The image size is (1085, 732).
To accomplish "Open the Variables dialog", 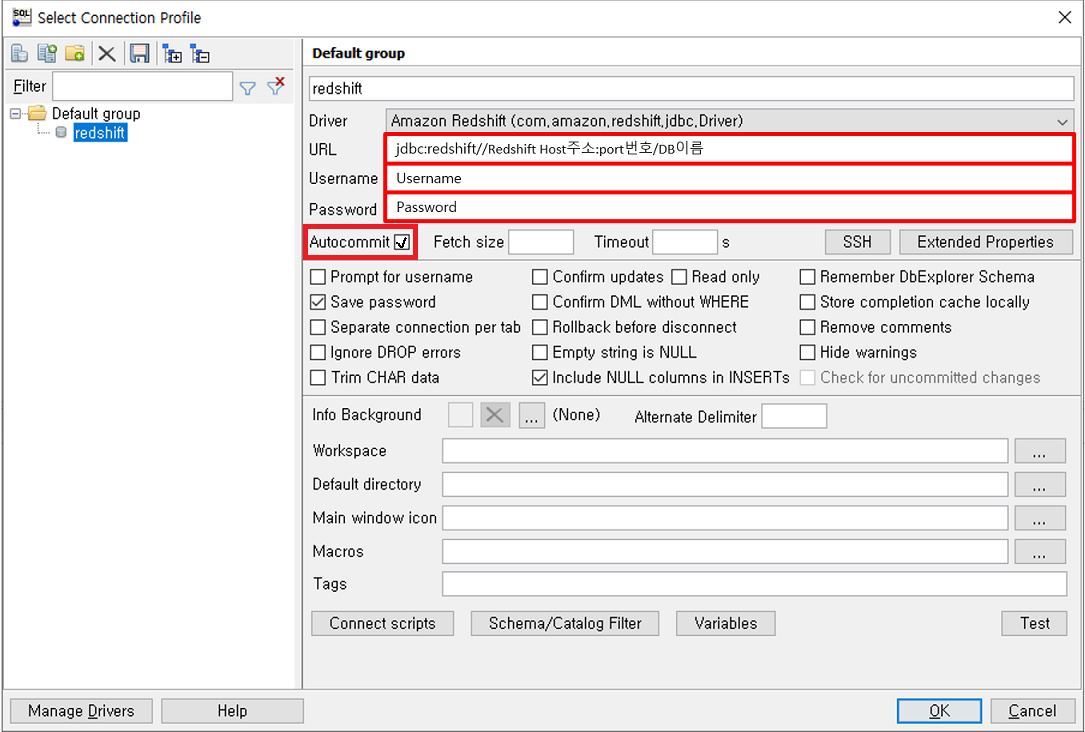I will pos(725,623).
